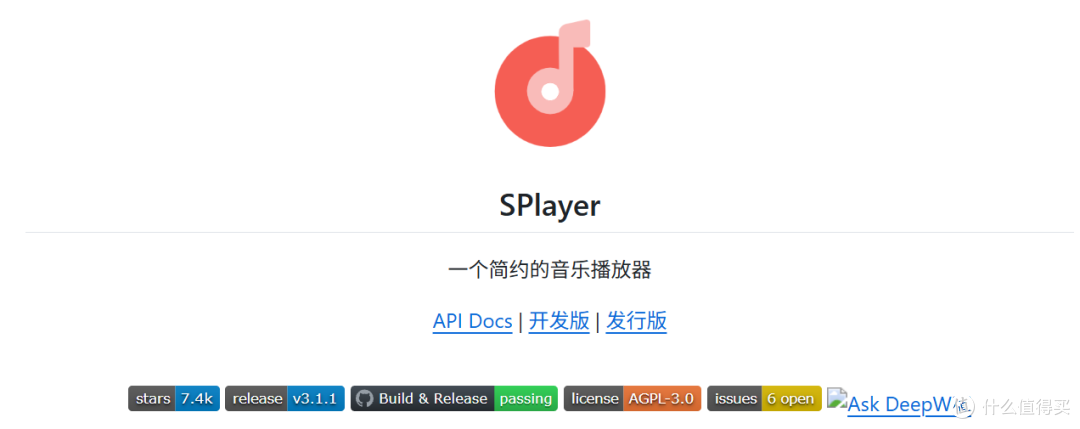This screenshot has height=429, width=1080.
Task: Open the API Docs link
Action: pyautogui.click(x=472, y=322)
